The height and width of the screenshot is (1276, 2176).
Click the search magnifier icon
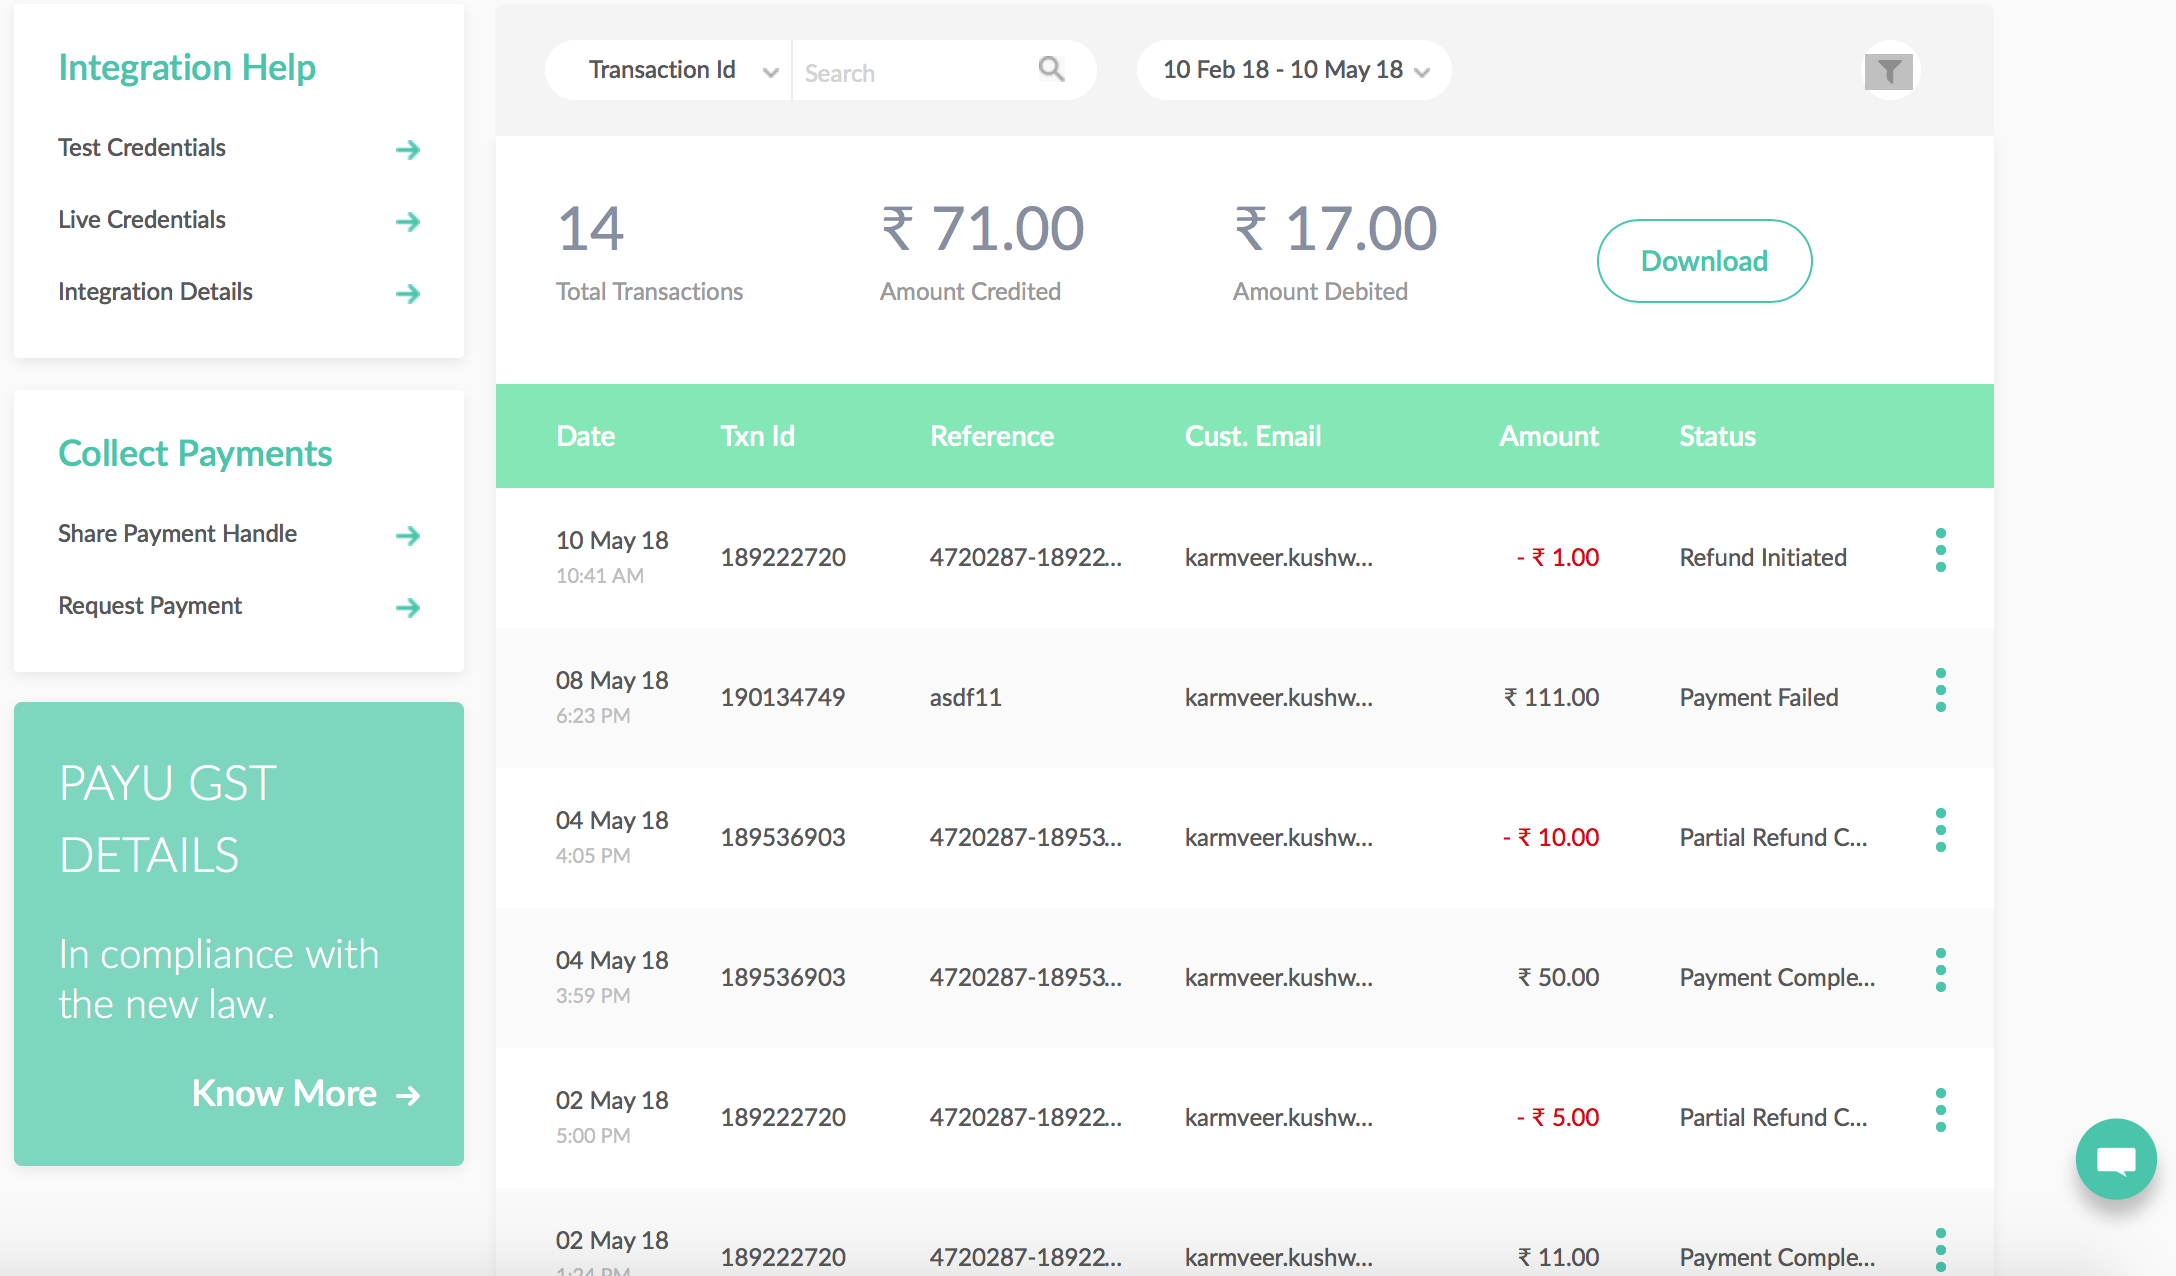(1050, 69)
